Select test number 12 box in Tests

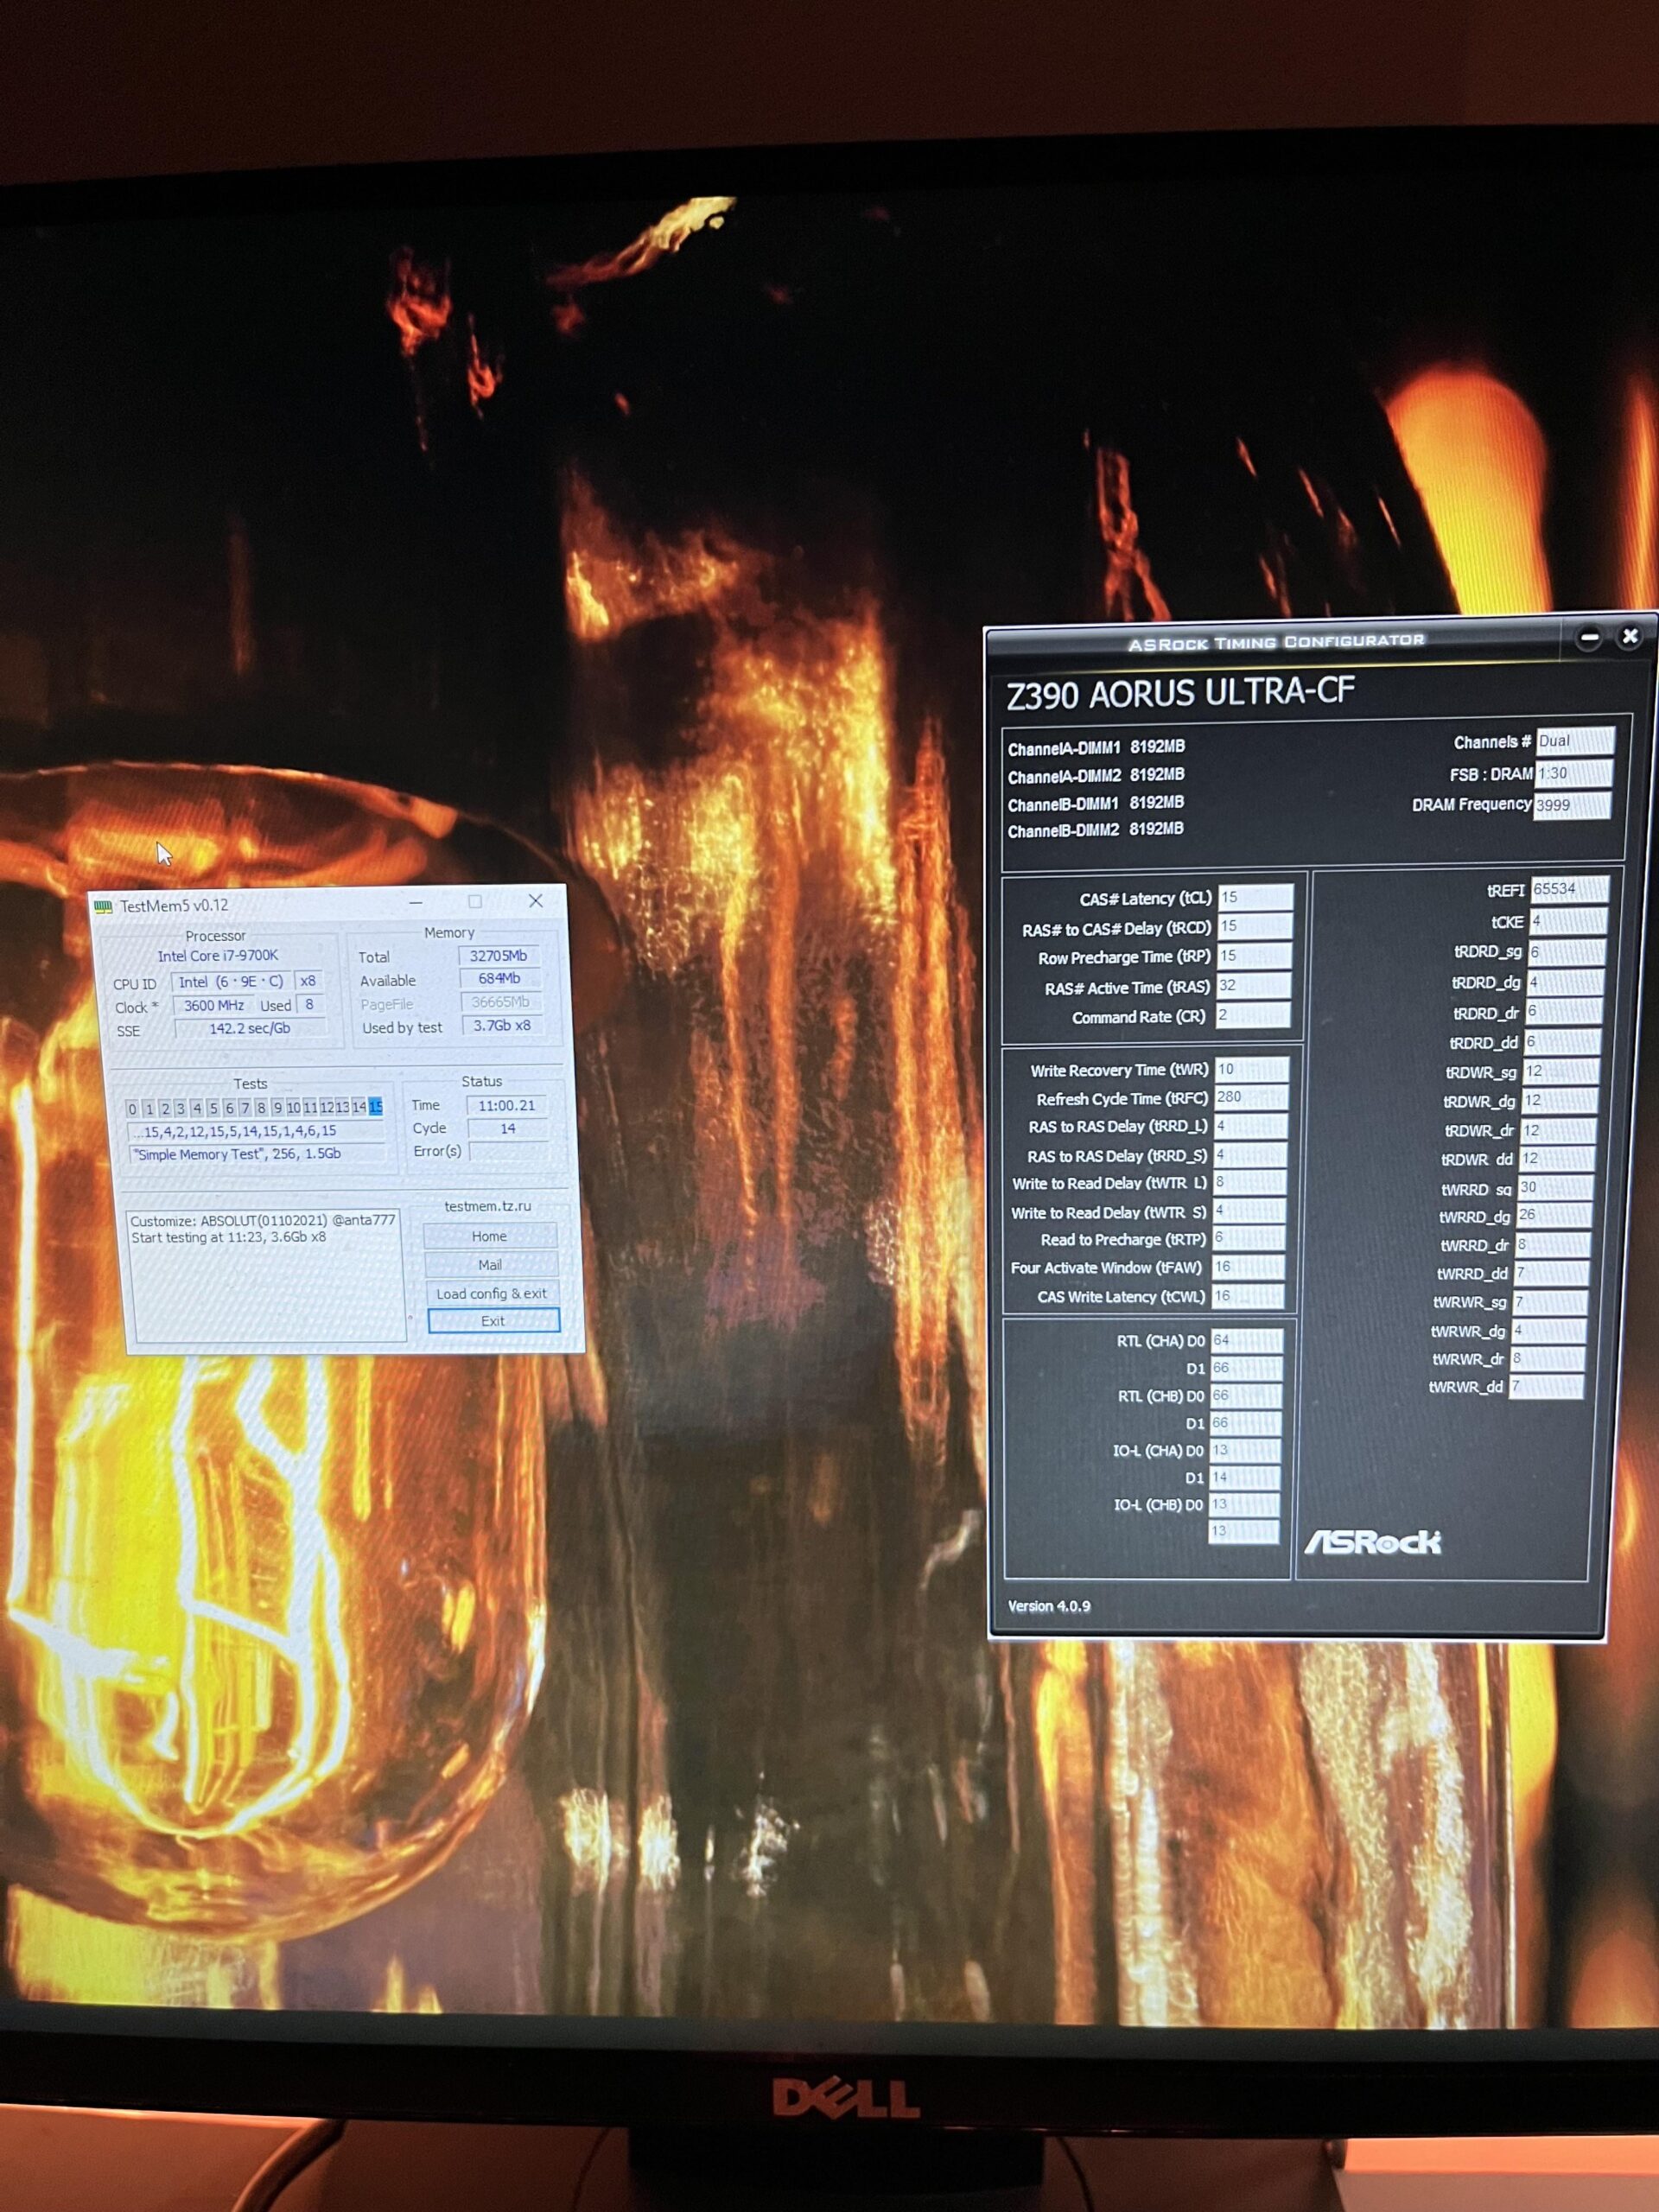click(327, 1107)
